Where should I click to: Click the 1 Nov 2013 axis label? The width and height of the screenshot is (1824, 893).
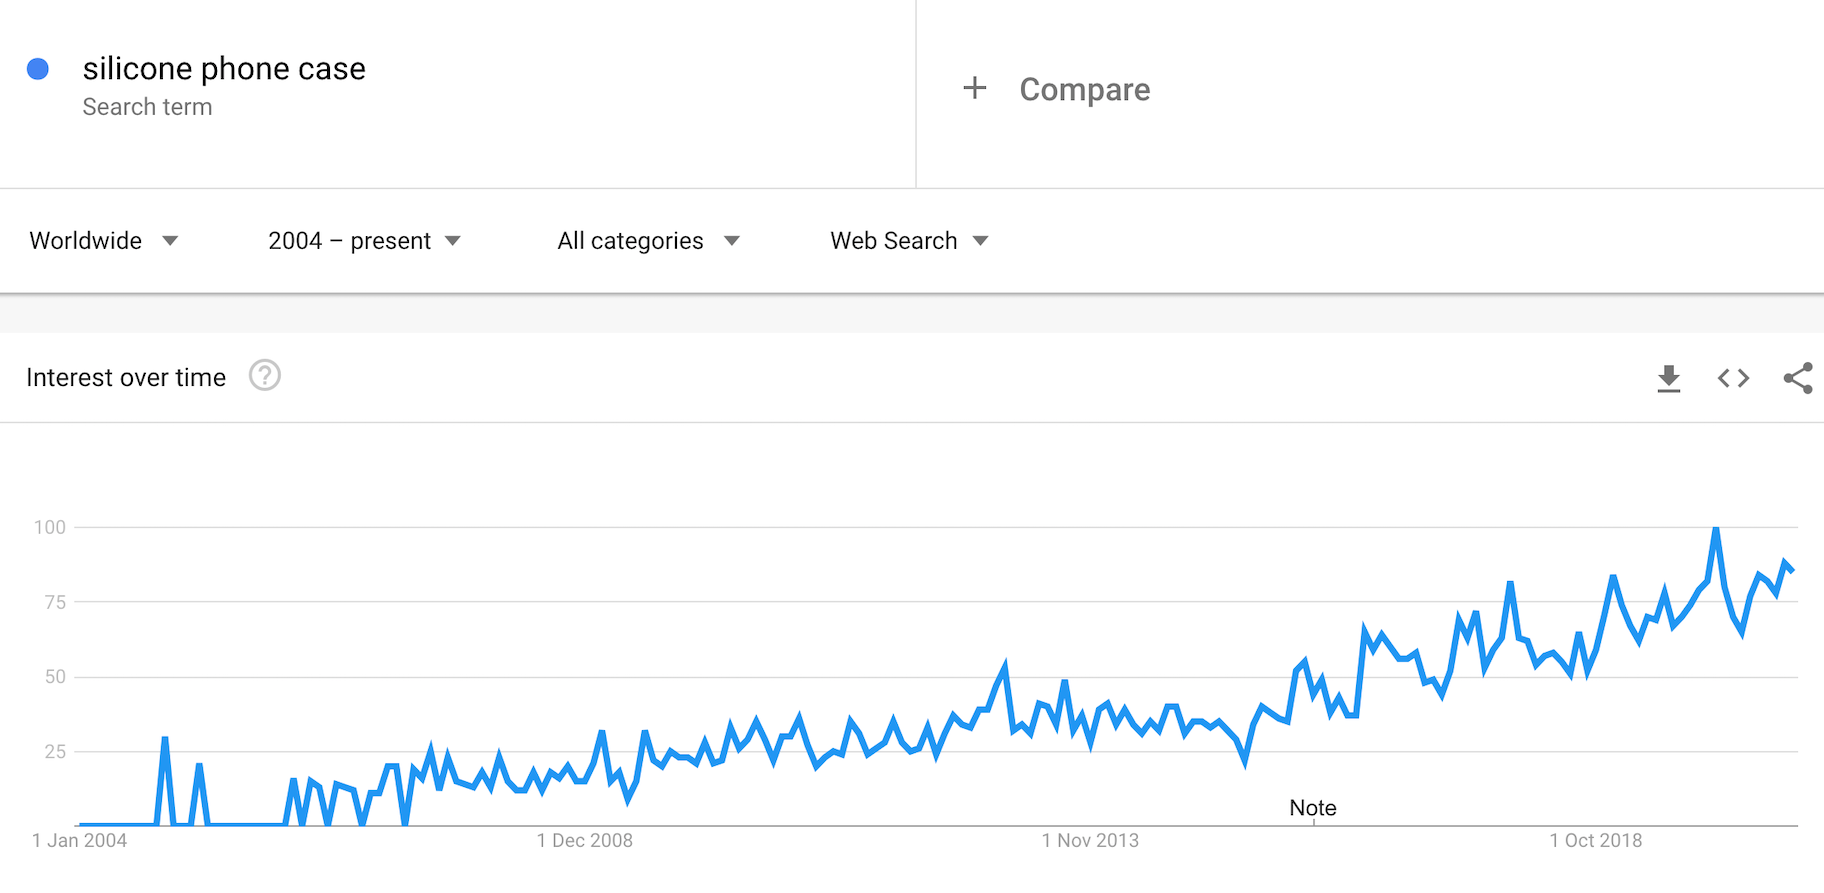tap(1090, 841)
